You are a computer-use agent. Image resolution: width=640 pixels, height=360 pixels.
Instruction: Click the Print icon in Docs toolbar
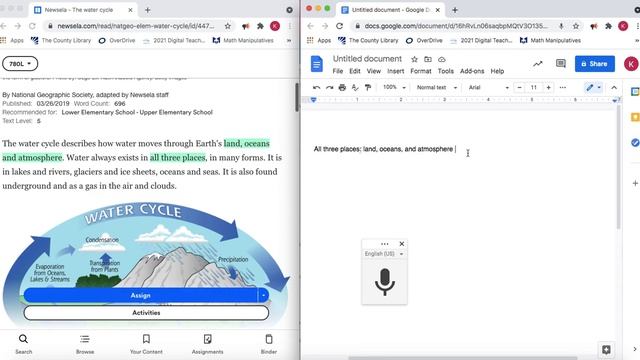[x=342, y=87]
